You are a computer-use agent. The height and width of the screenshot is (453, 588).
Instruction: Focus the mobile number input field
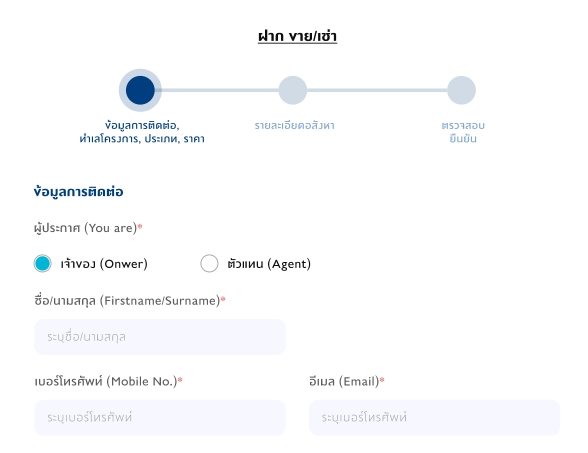(x=160, y=417)
